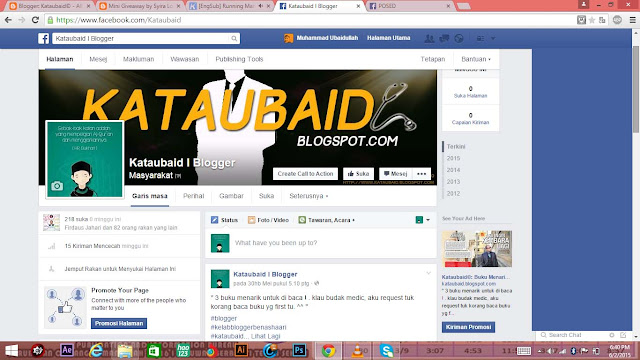Viewport: 640px width, 360px height.
Task: Open the page profile picture thumbnail
Action: (85, 160)
